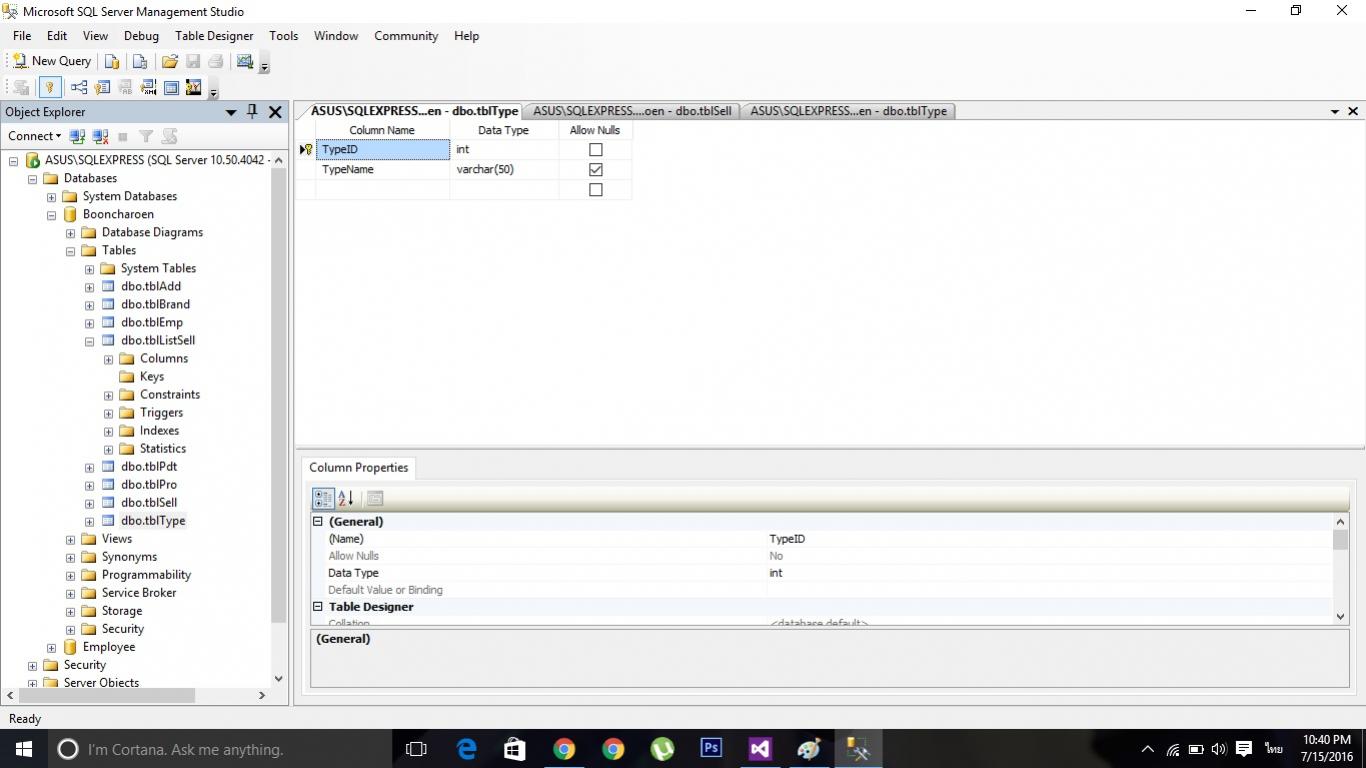Open the File menu
1366x768 pixels.
pos(22,36)
